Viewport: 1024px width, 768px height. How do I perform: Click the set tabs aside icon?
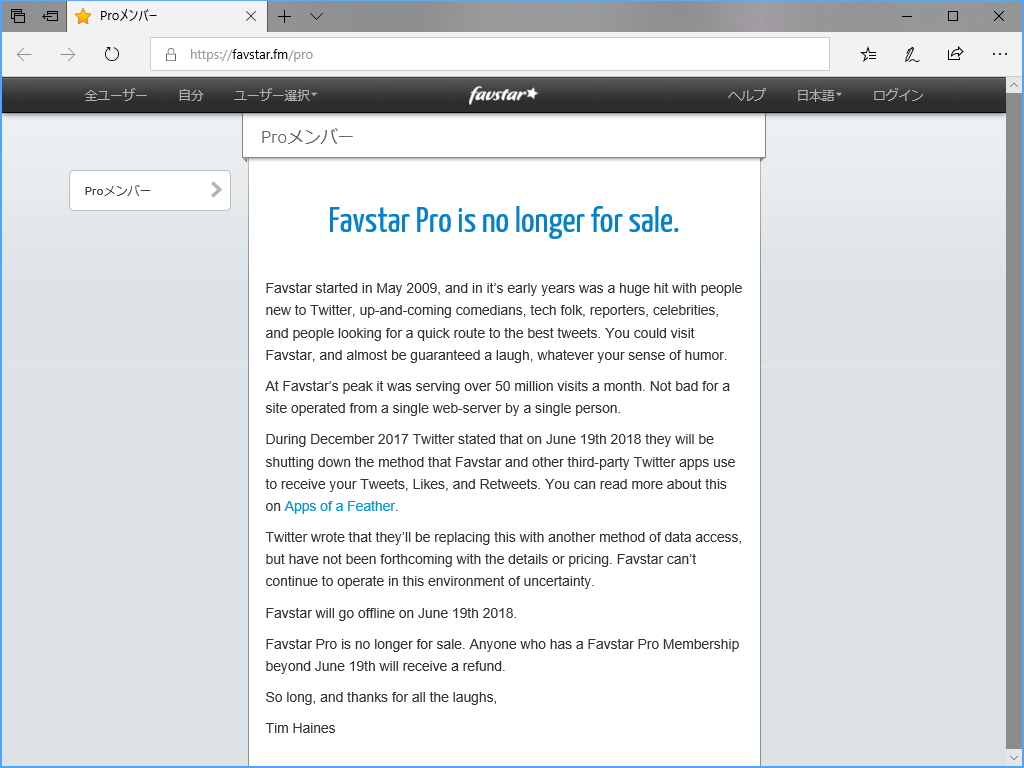[x=17, y=16]
